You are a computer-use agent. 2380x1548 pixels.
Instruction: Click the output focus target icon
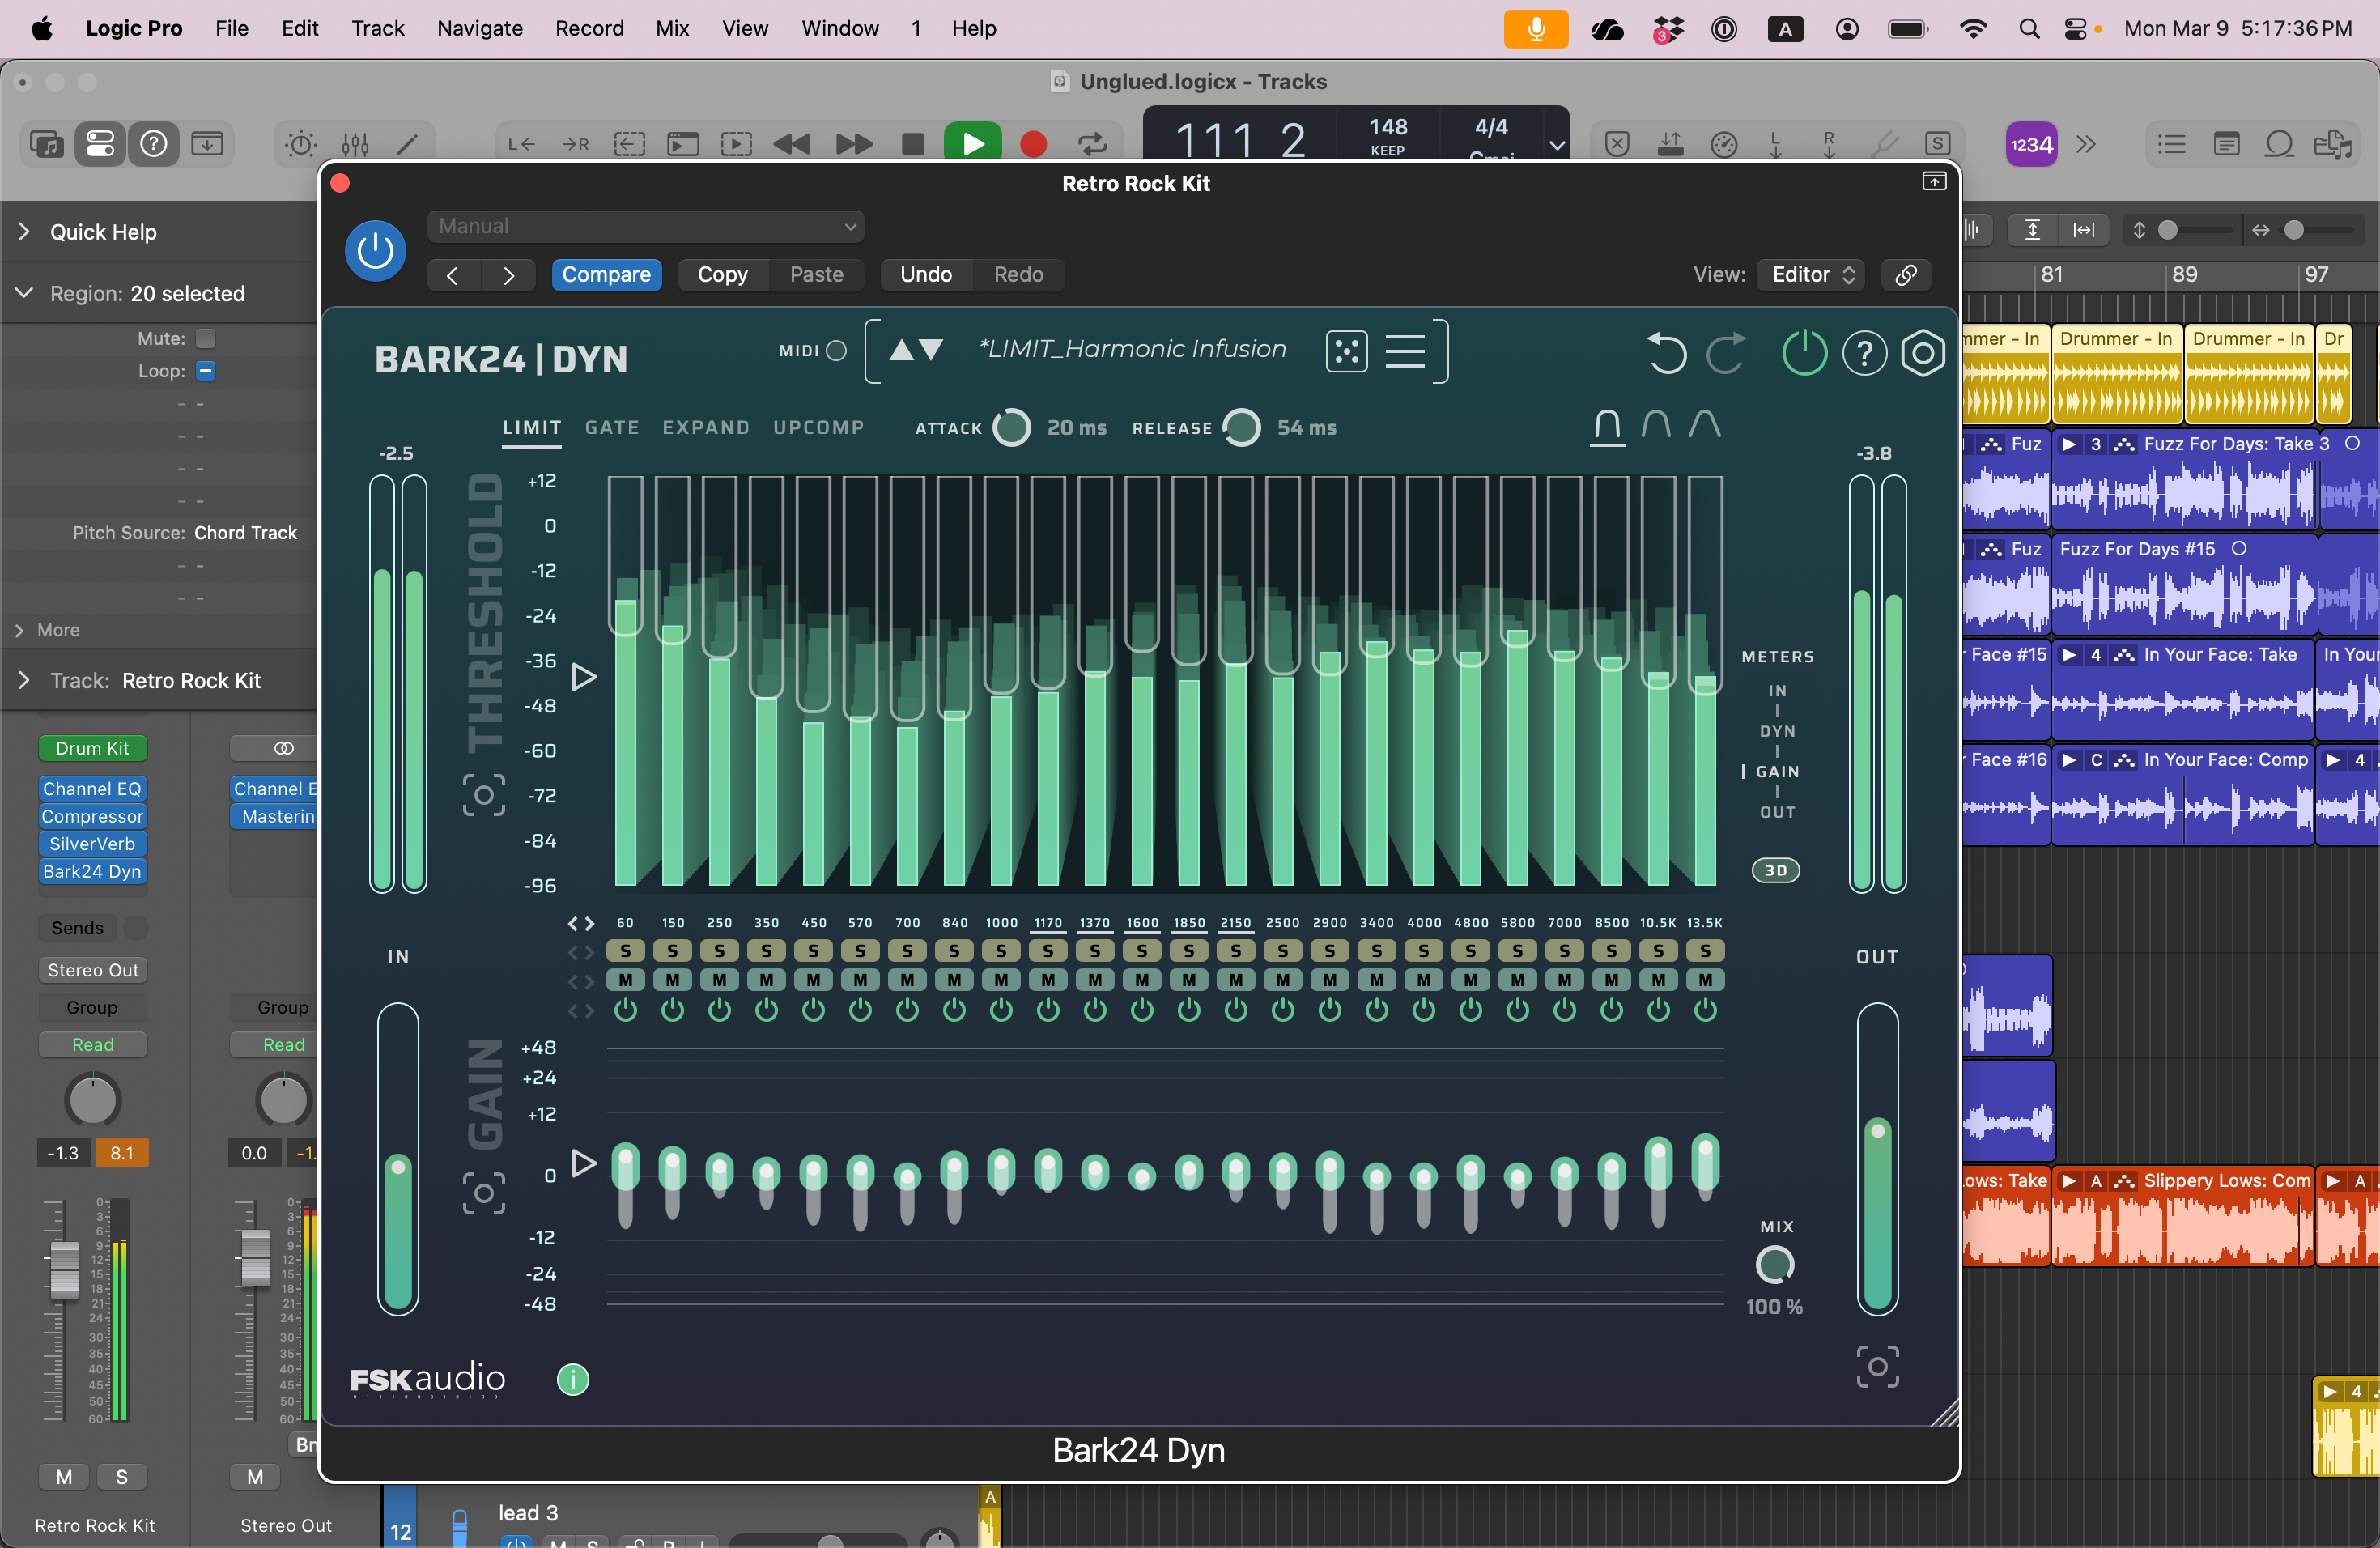point(1878,1367)
